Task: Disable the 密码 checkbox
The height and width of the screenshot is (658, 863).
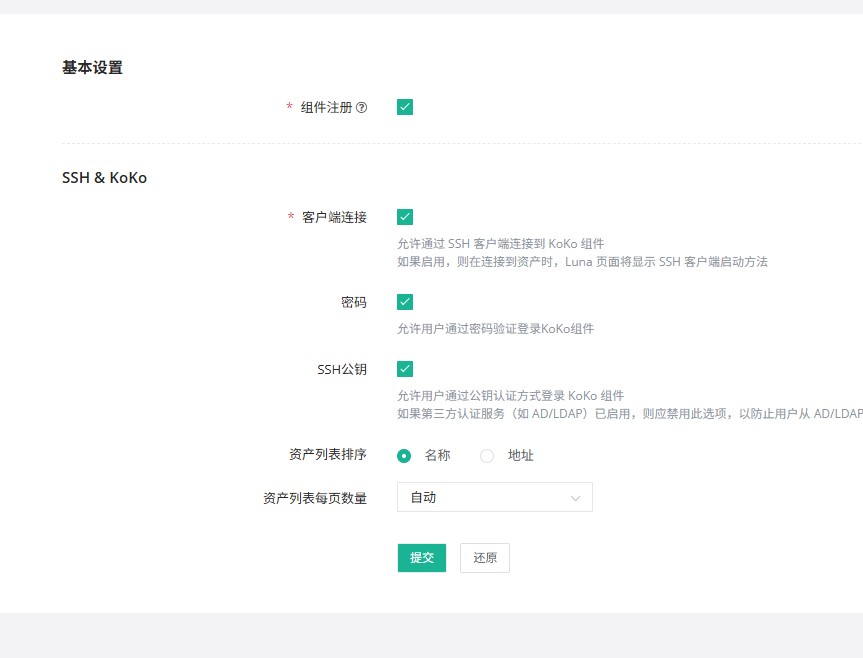Action: [x=405, y=301]
